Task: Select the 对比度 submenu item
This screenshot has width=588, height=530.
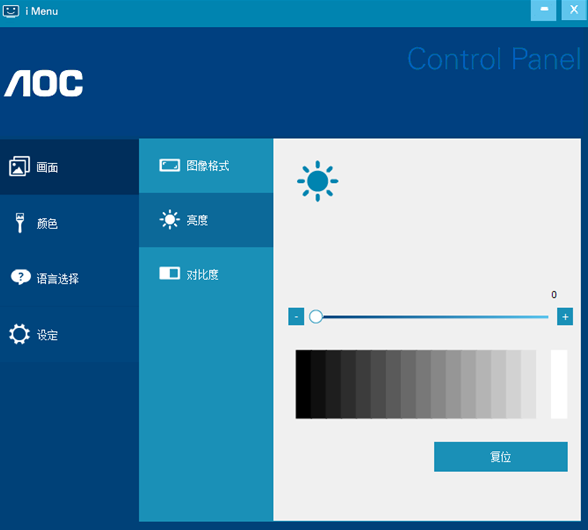Action: tap(206, 274)
